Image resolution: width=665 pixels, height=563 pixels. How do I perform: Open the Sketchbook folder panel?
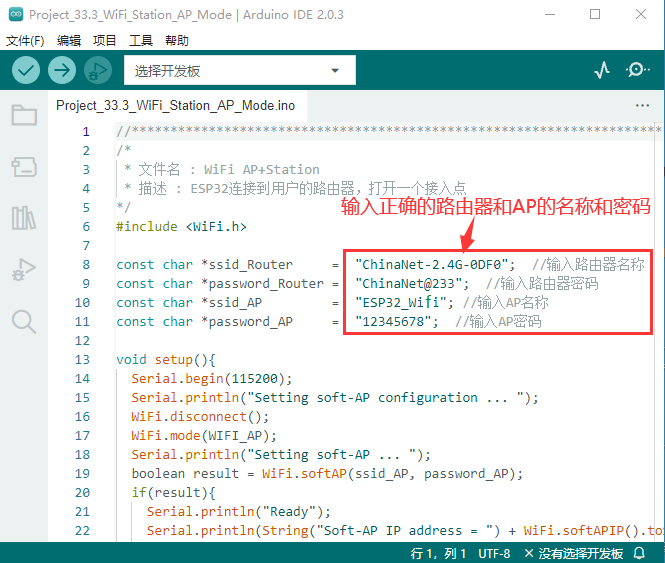23,115
